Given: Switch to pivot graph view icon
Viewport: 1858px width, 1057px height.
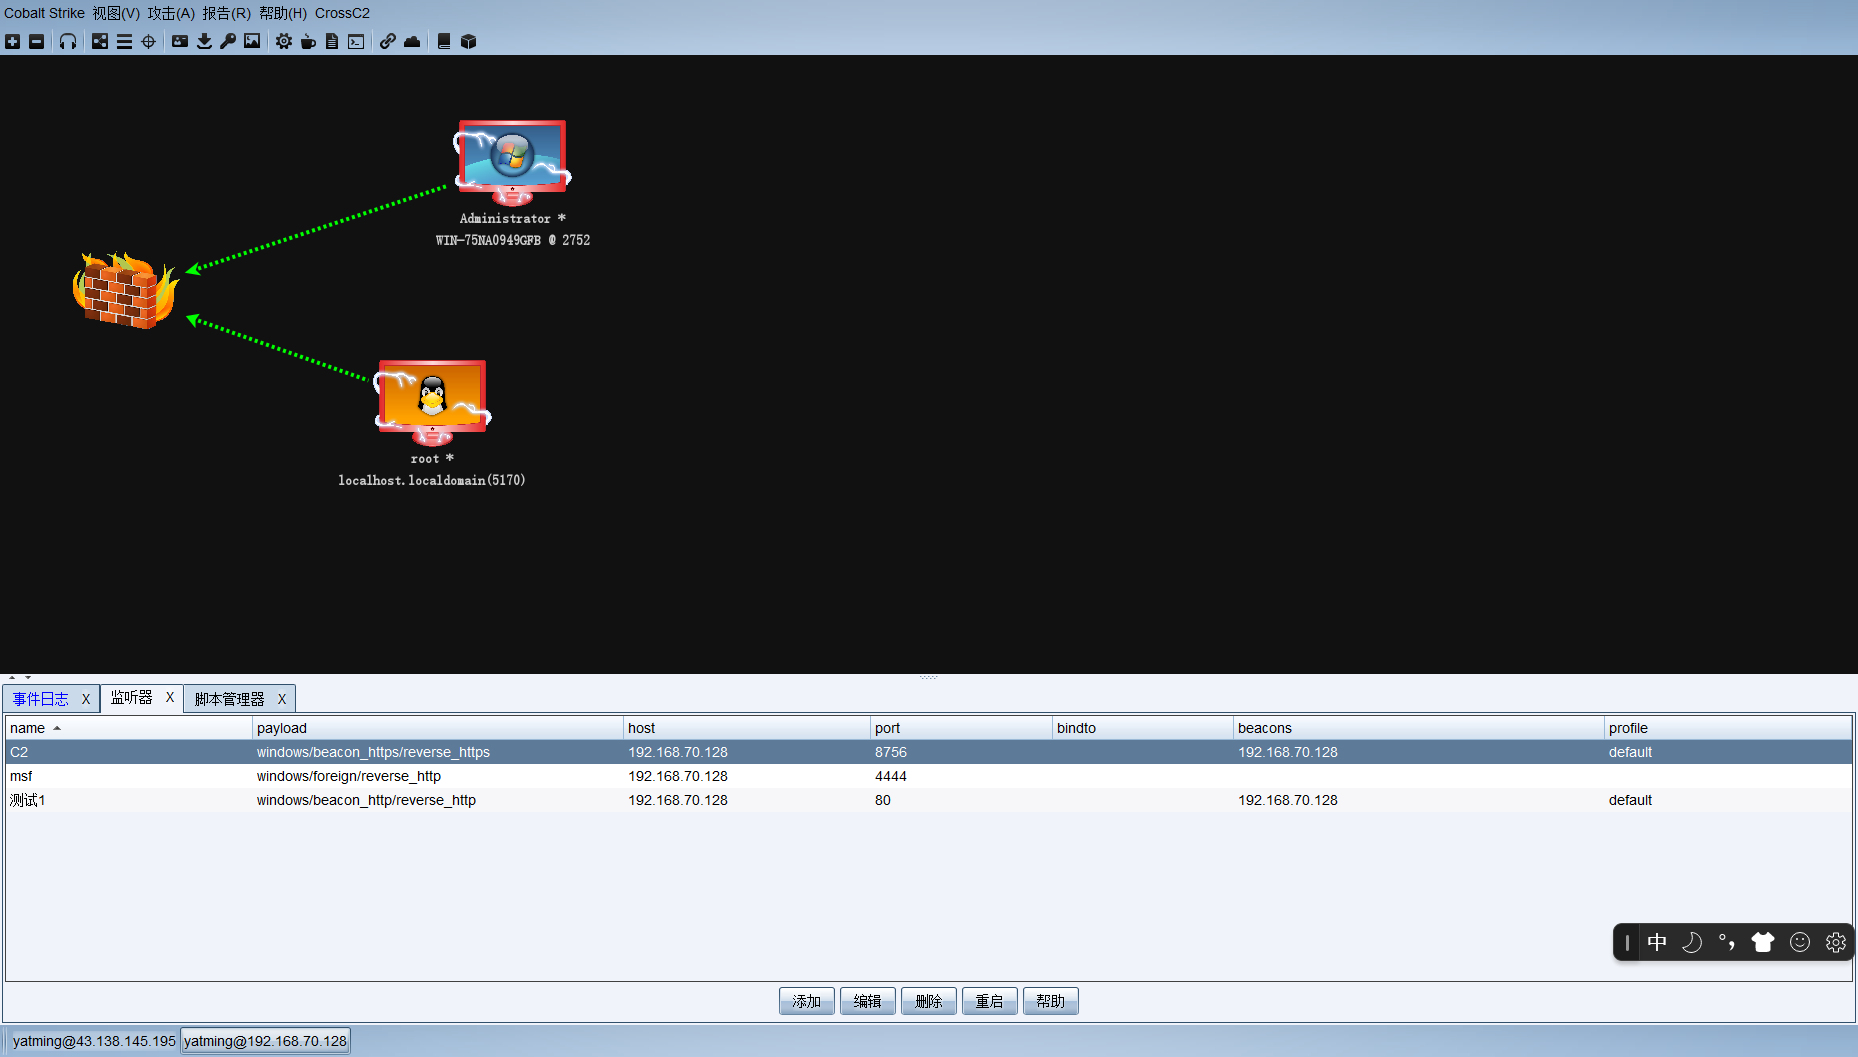Looking at the screenshot, I should pyautogui.click(x=100, y=41).
